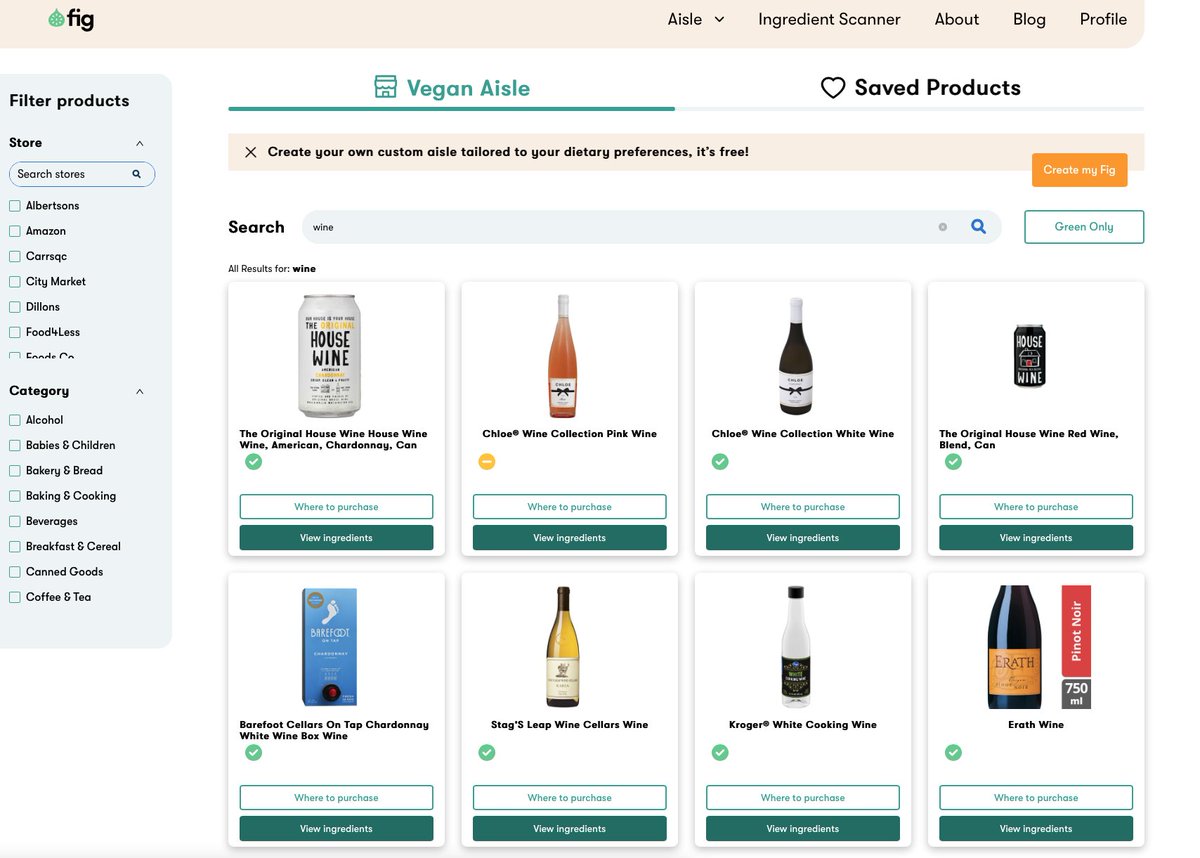Click green check badge on Kroger Cooking Wine
The height and width of the screenshot is (858, 1200).
point(720,752)
